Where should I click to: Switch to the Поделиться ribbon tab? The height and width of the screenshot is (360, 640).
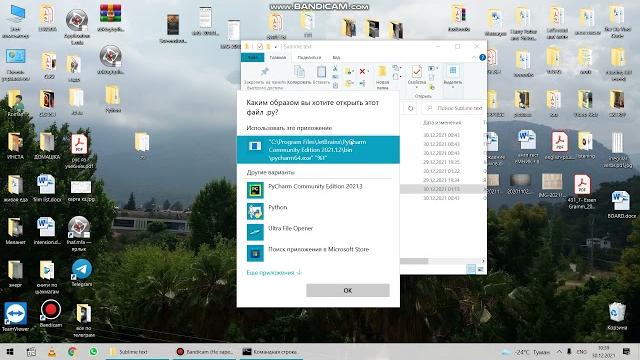pos(309,58)
